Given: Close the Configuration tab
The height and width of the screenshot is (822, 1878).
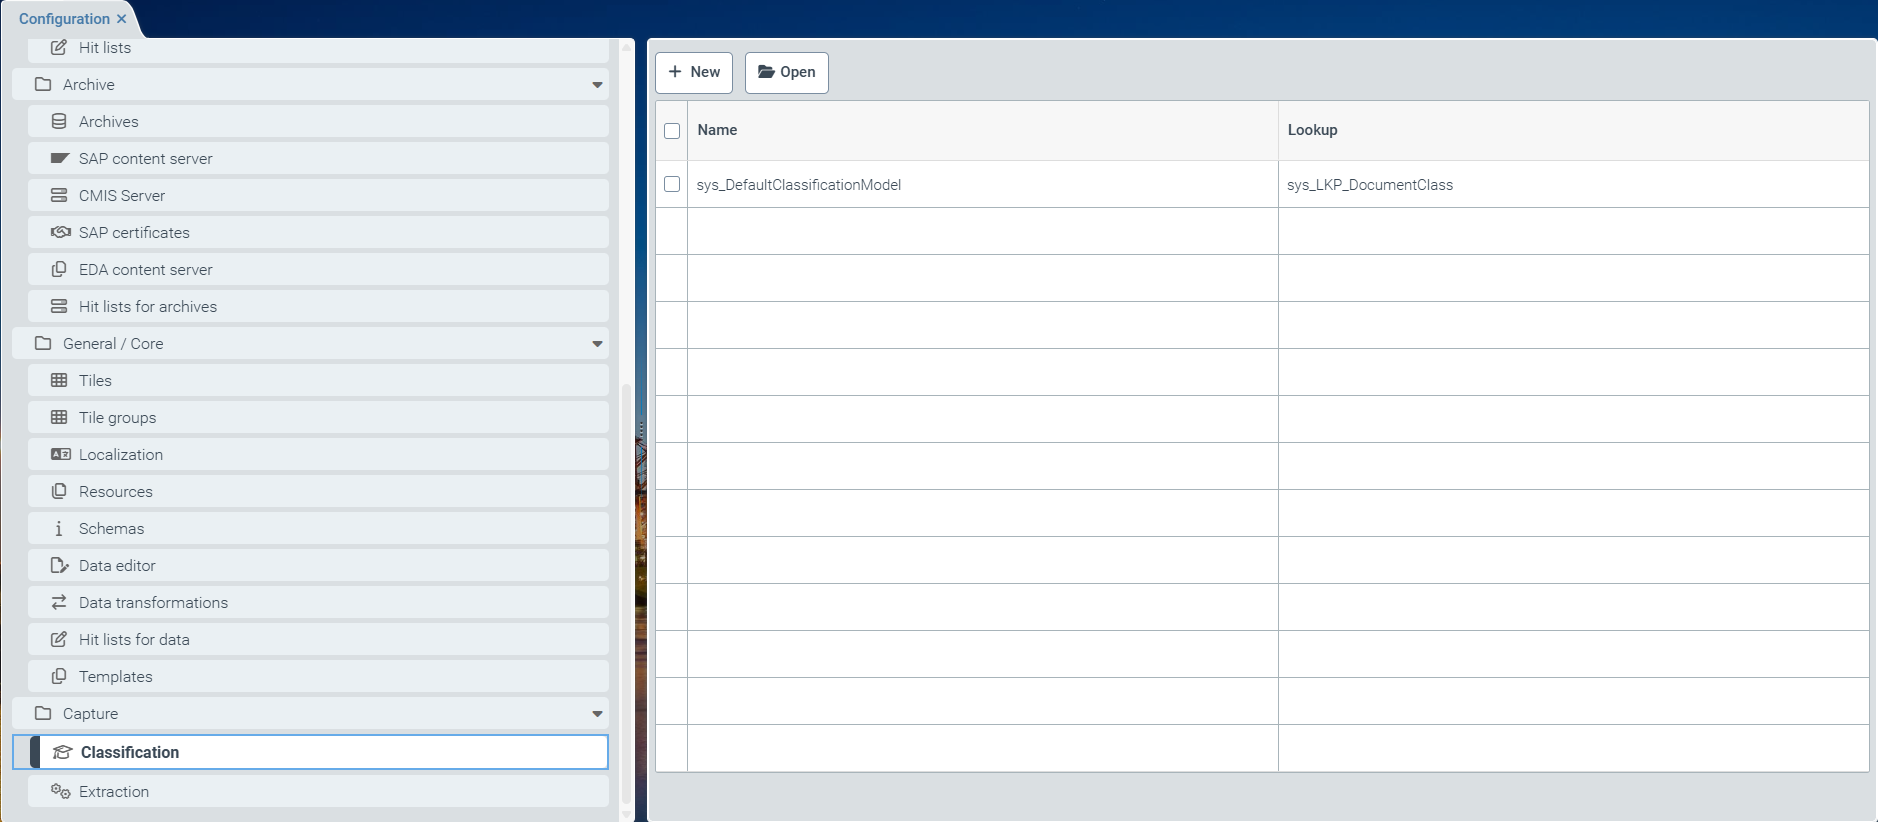Looking at the screenshot, I should [122, 19].
